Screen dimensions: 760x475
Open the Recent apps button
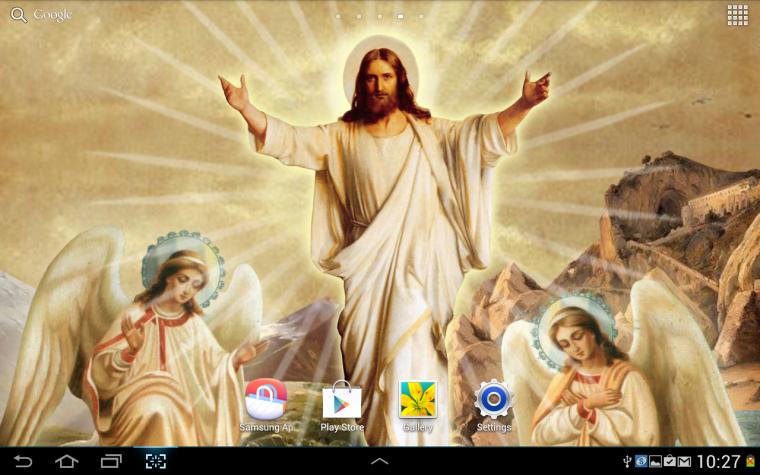[111, 461]
